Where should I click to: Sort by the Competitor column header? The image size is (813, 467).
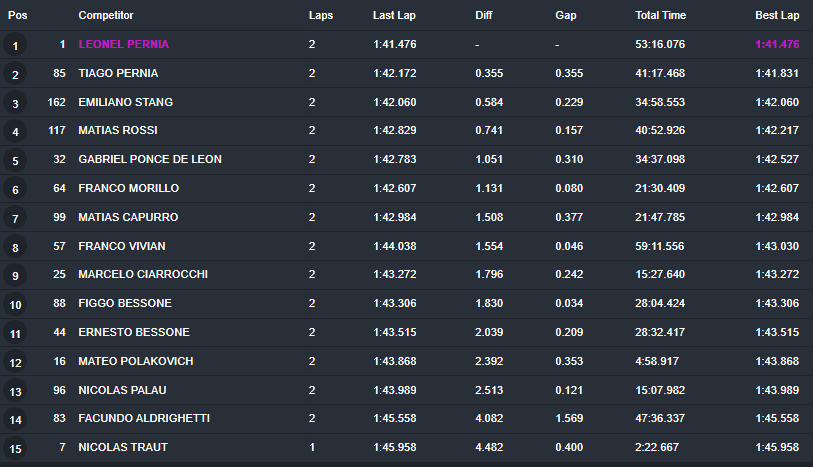click(105, 16)
